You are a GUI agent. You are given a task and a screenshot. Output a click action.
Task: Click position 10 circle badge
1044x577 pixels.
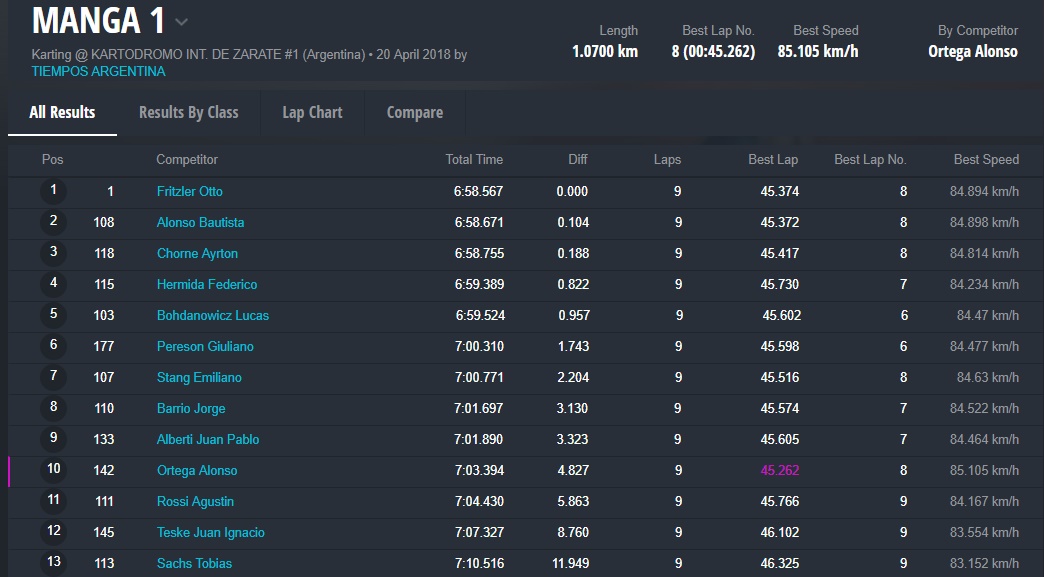pyautogui.click(x=54, y=469)
